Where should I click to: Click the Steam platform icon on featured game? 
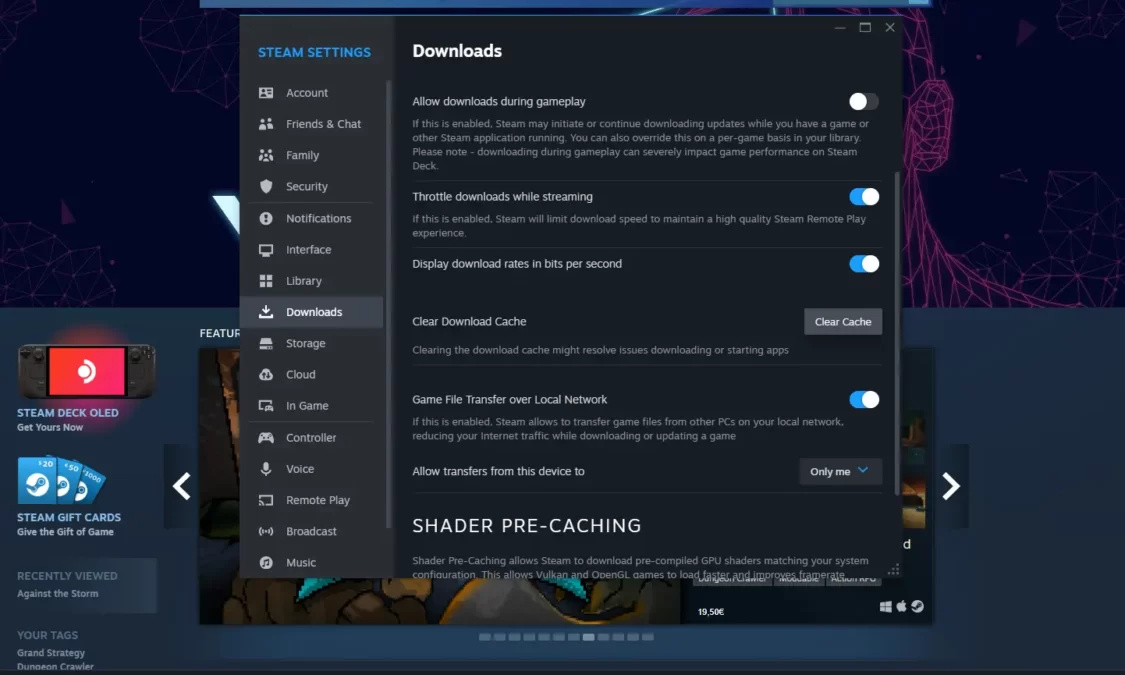pyautogui.click(x=917, y=606)
